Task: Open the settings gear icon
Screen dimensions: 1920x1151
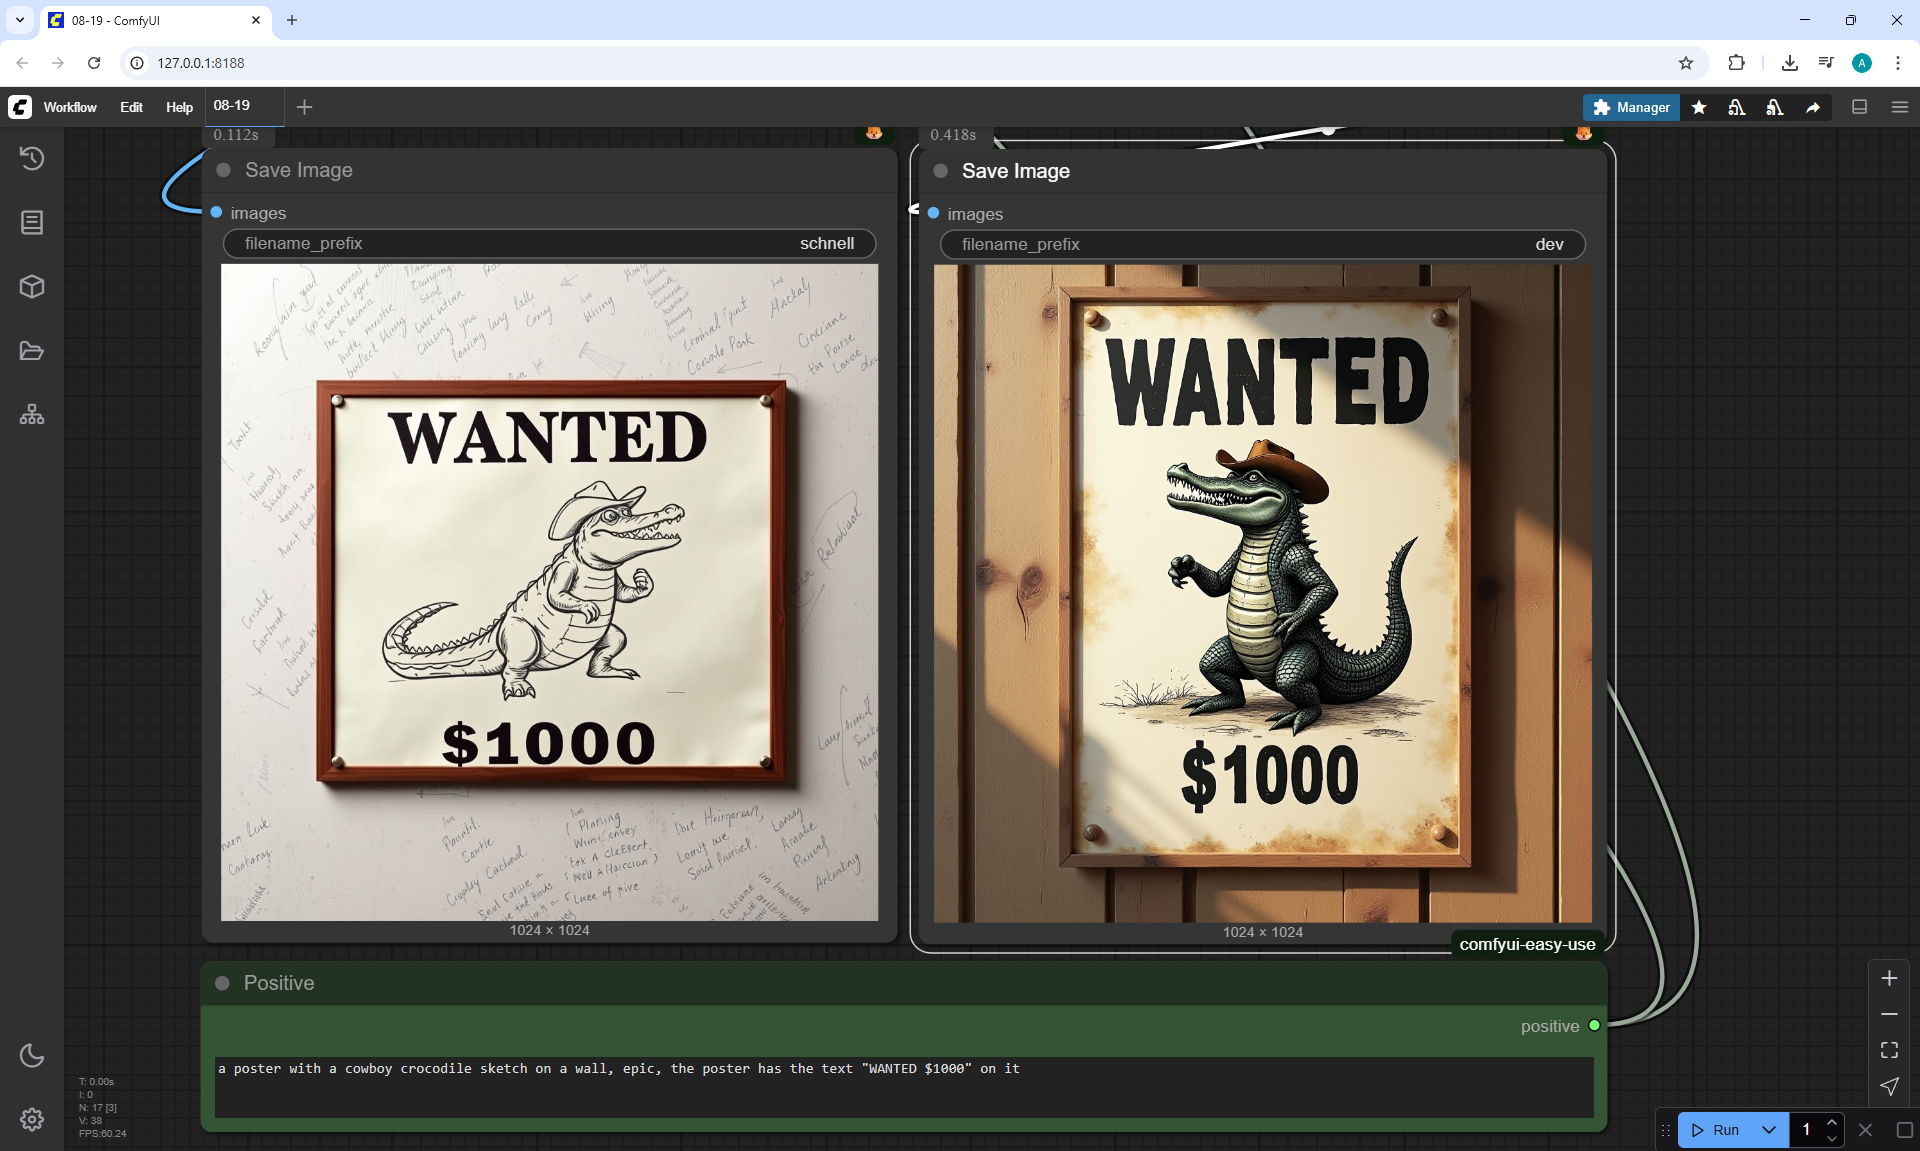Action: (32, 1119)
